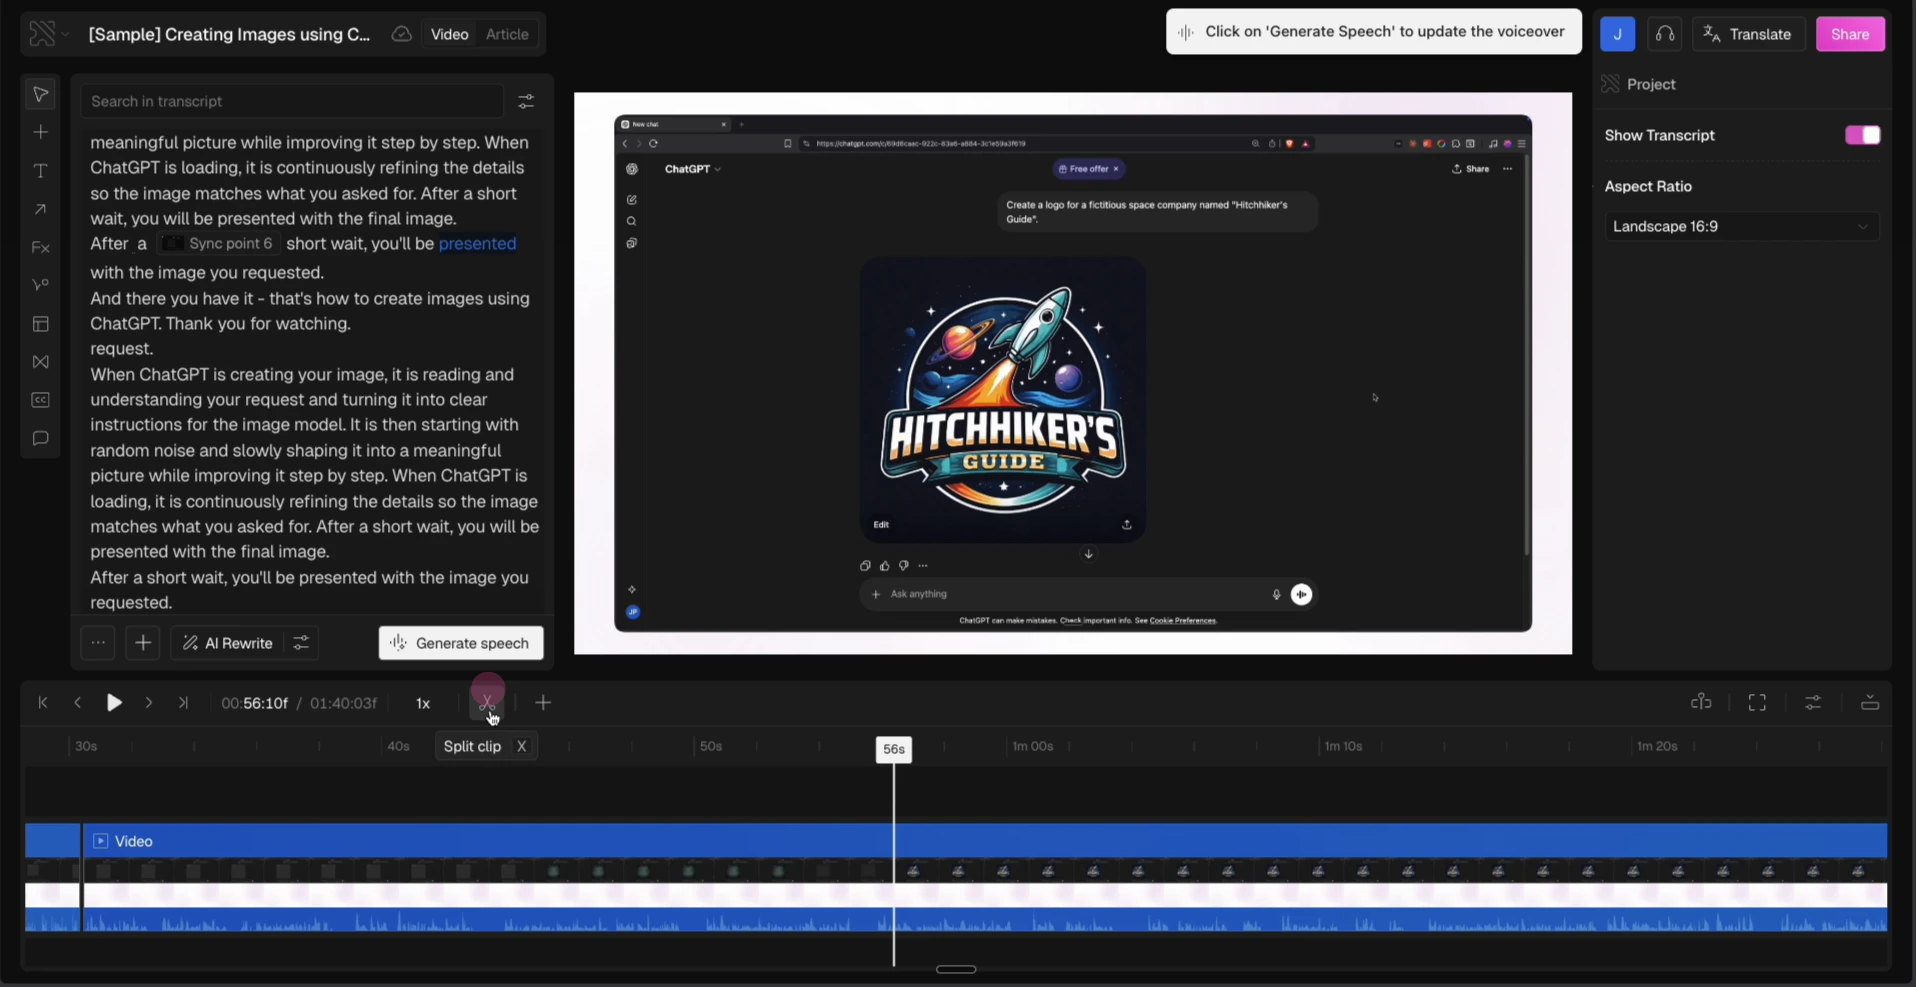The image size is (1916, 987).
Task: Open the Fx effects tool in the left sidebar
Action: click(40, 247)
